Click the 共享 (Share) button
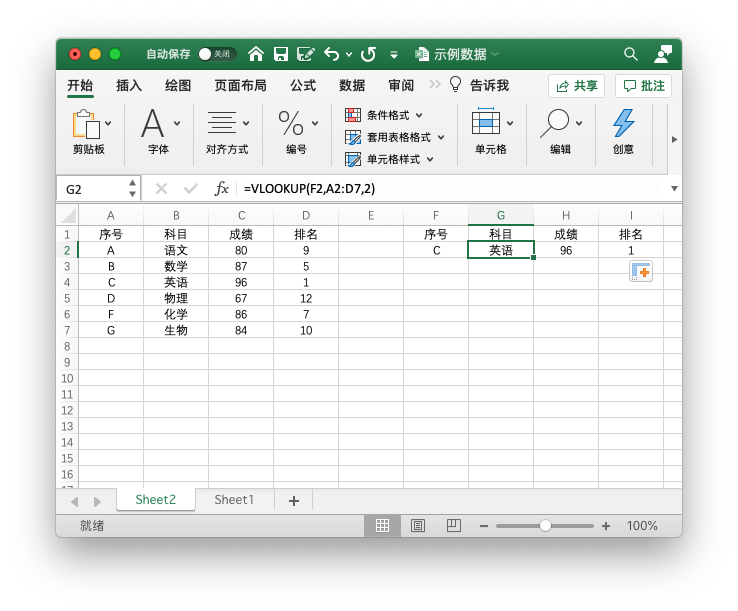The height and width of the screenshot is (611, 738). 576,86
